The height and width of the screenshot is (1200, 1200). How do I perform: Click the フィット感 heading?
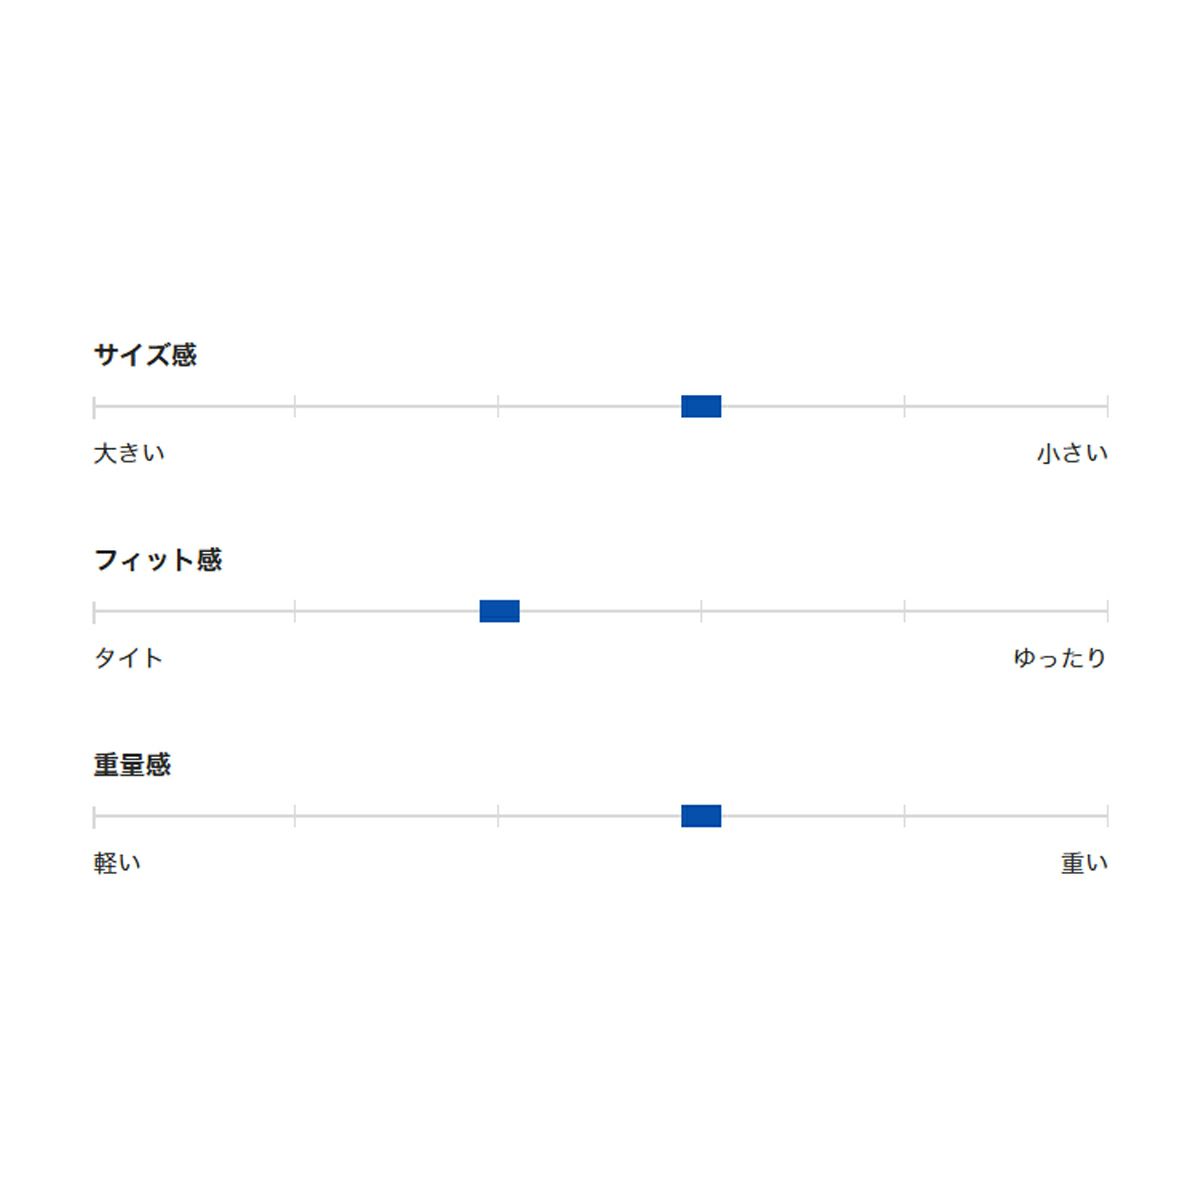tap(158, 560)
